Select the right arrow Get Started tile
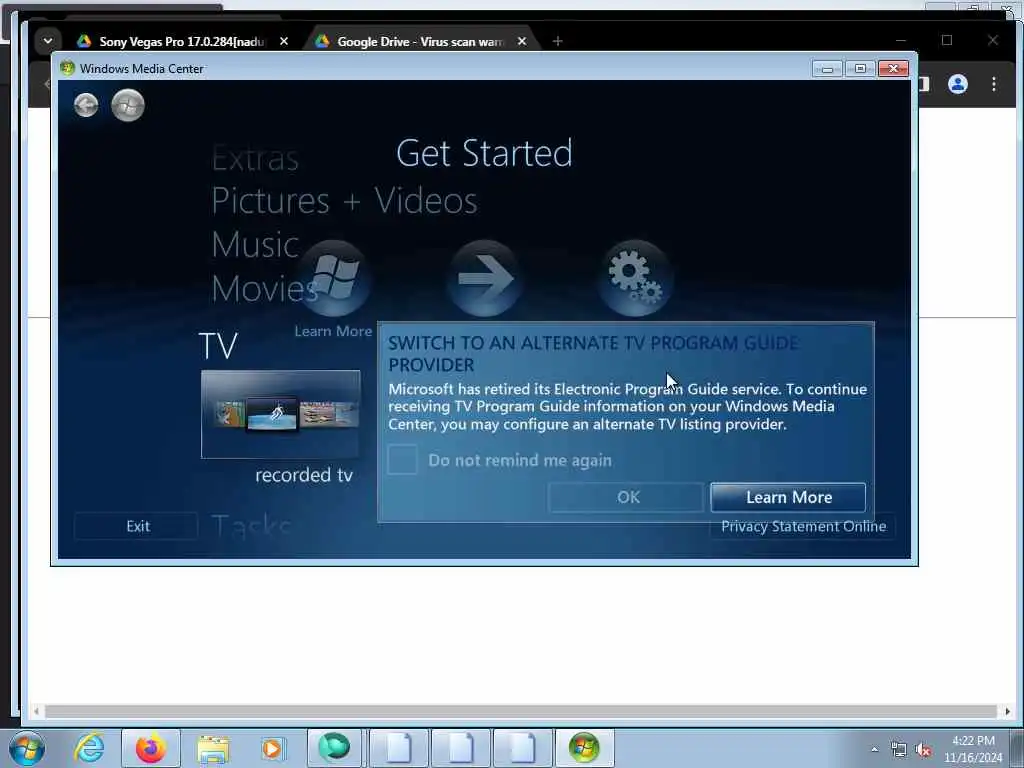Viewport: 1024px width, 768px height. 484,278
